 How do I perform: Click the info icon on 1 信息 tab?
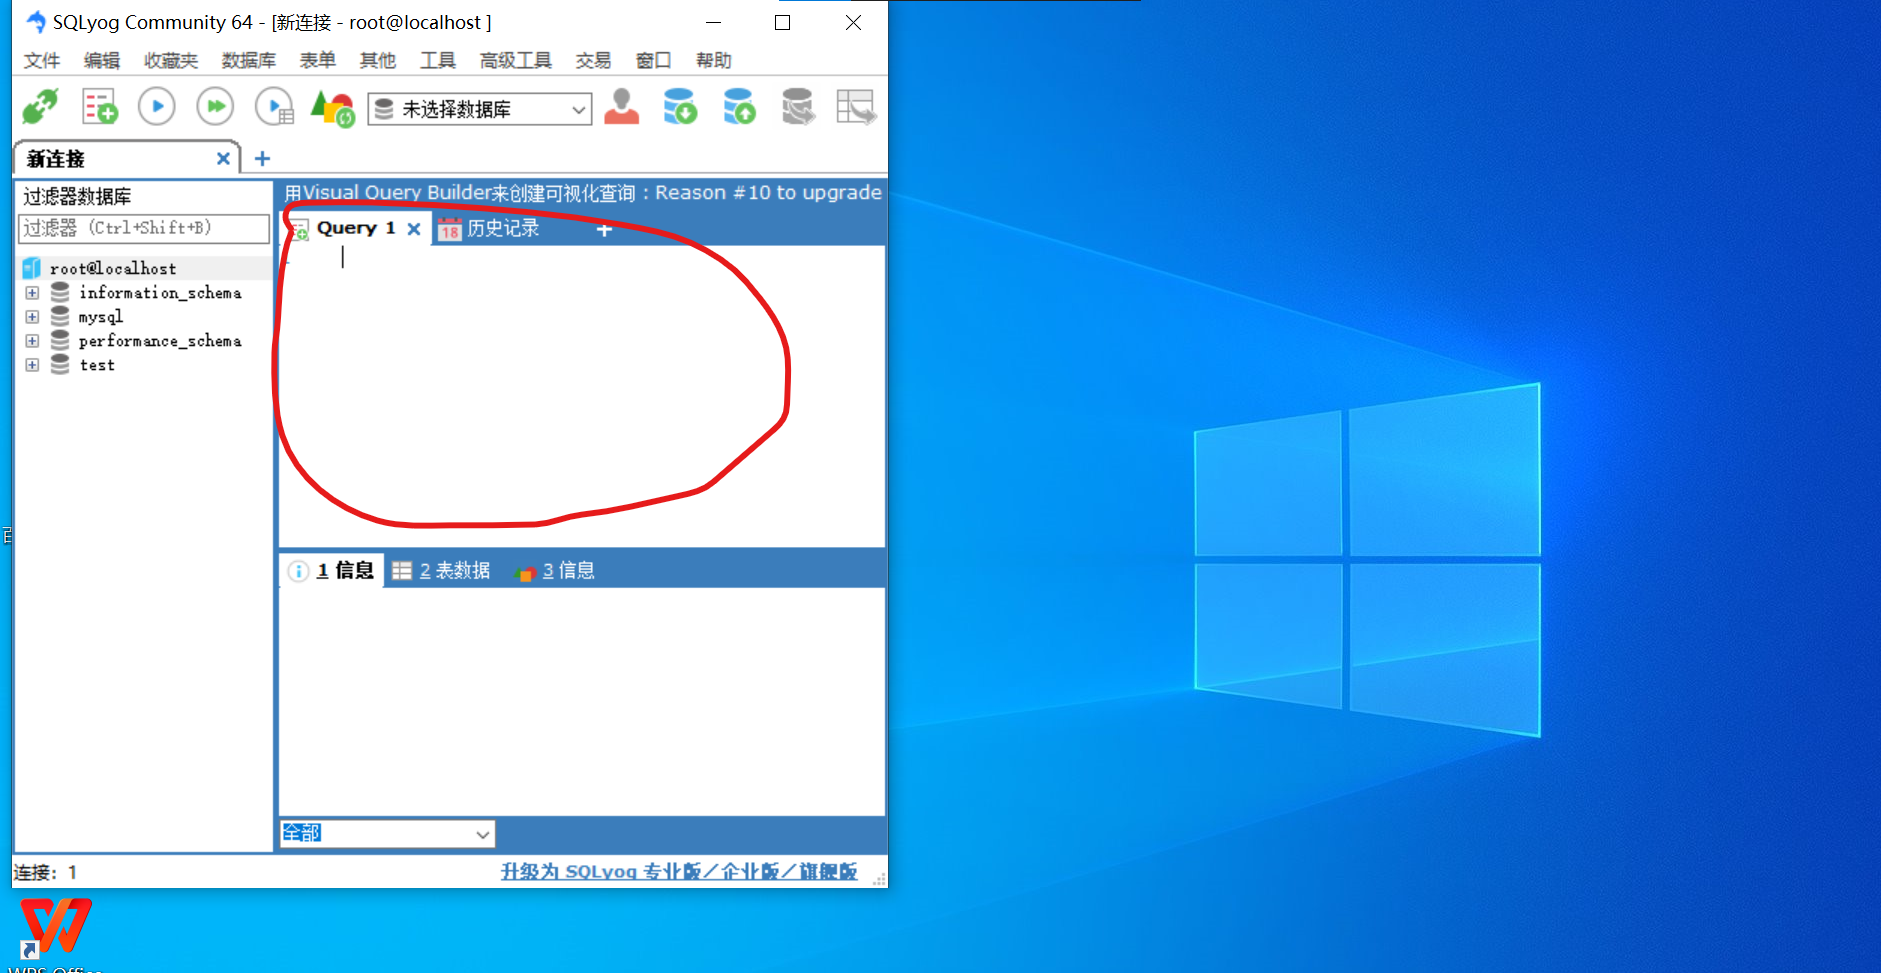click(298, 571)
